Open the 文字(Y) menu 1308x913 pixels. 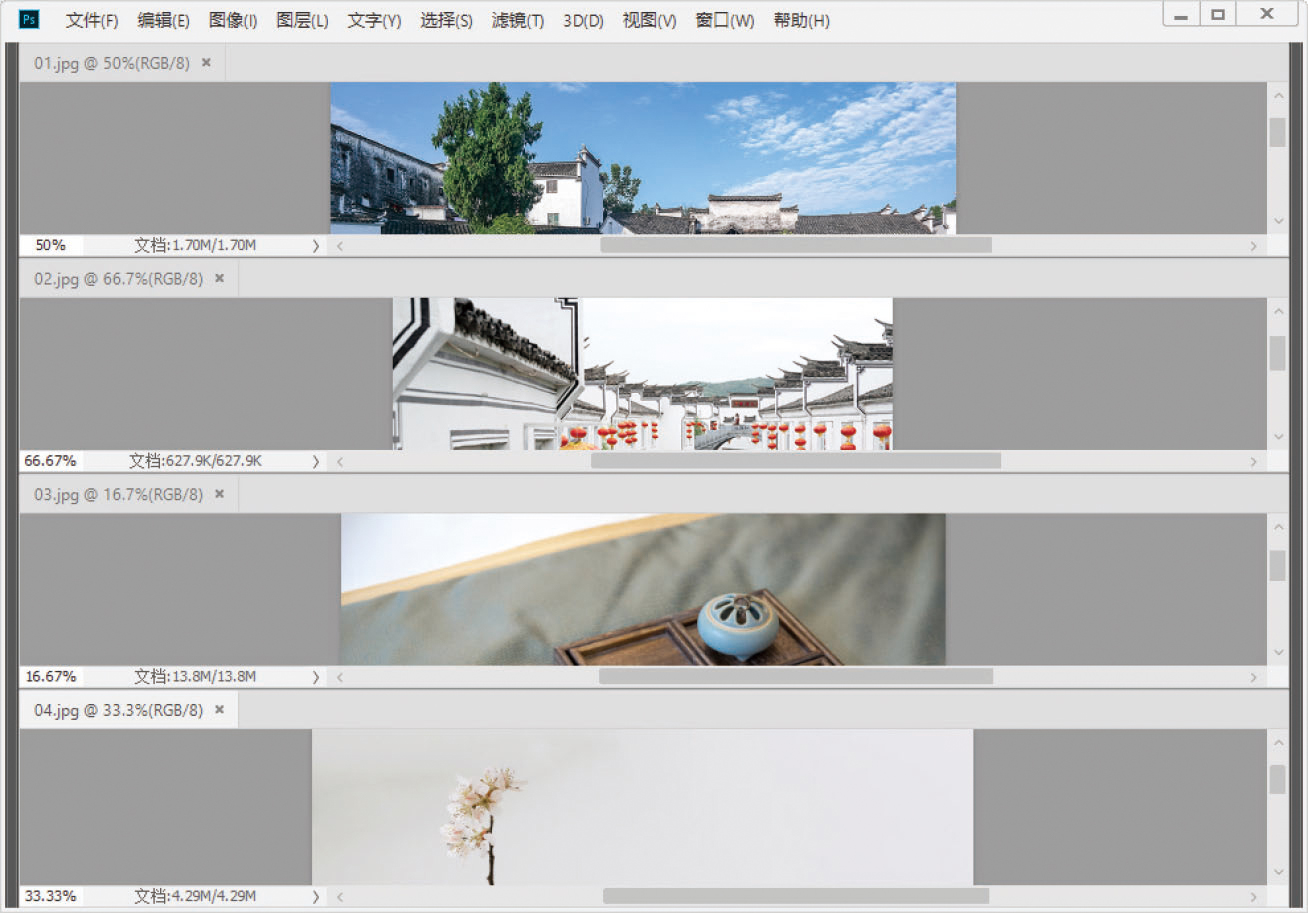tap(374, 20)
